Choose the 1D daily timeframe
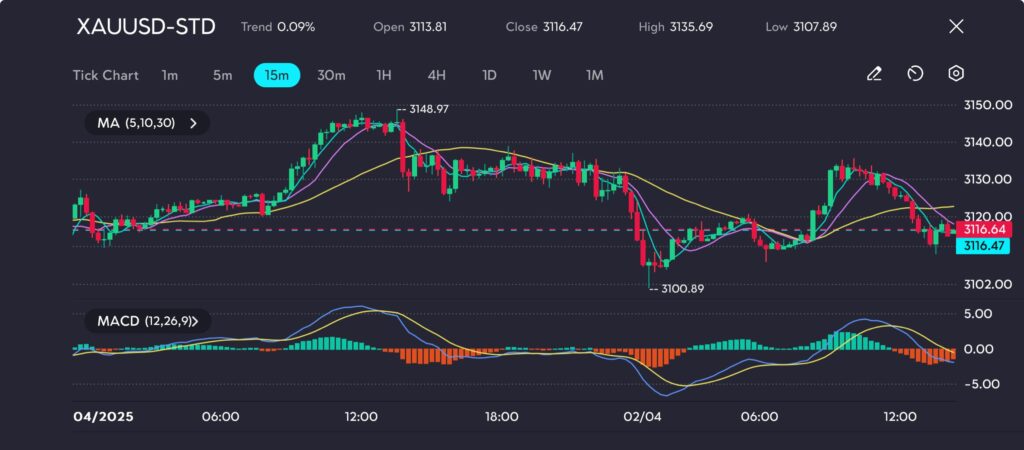Screen dimensions: 1024x450 [x=489, y=75]
